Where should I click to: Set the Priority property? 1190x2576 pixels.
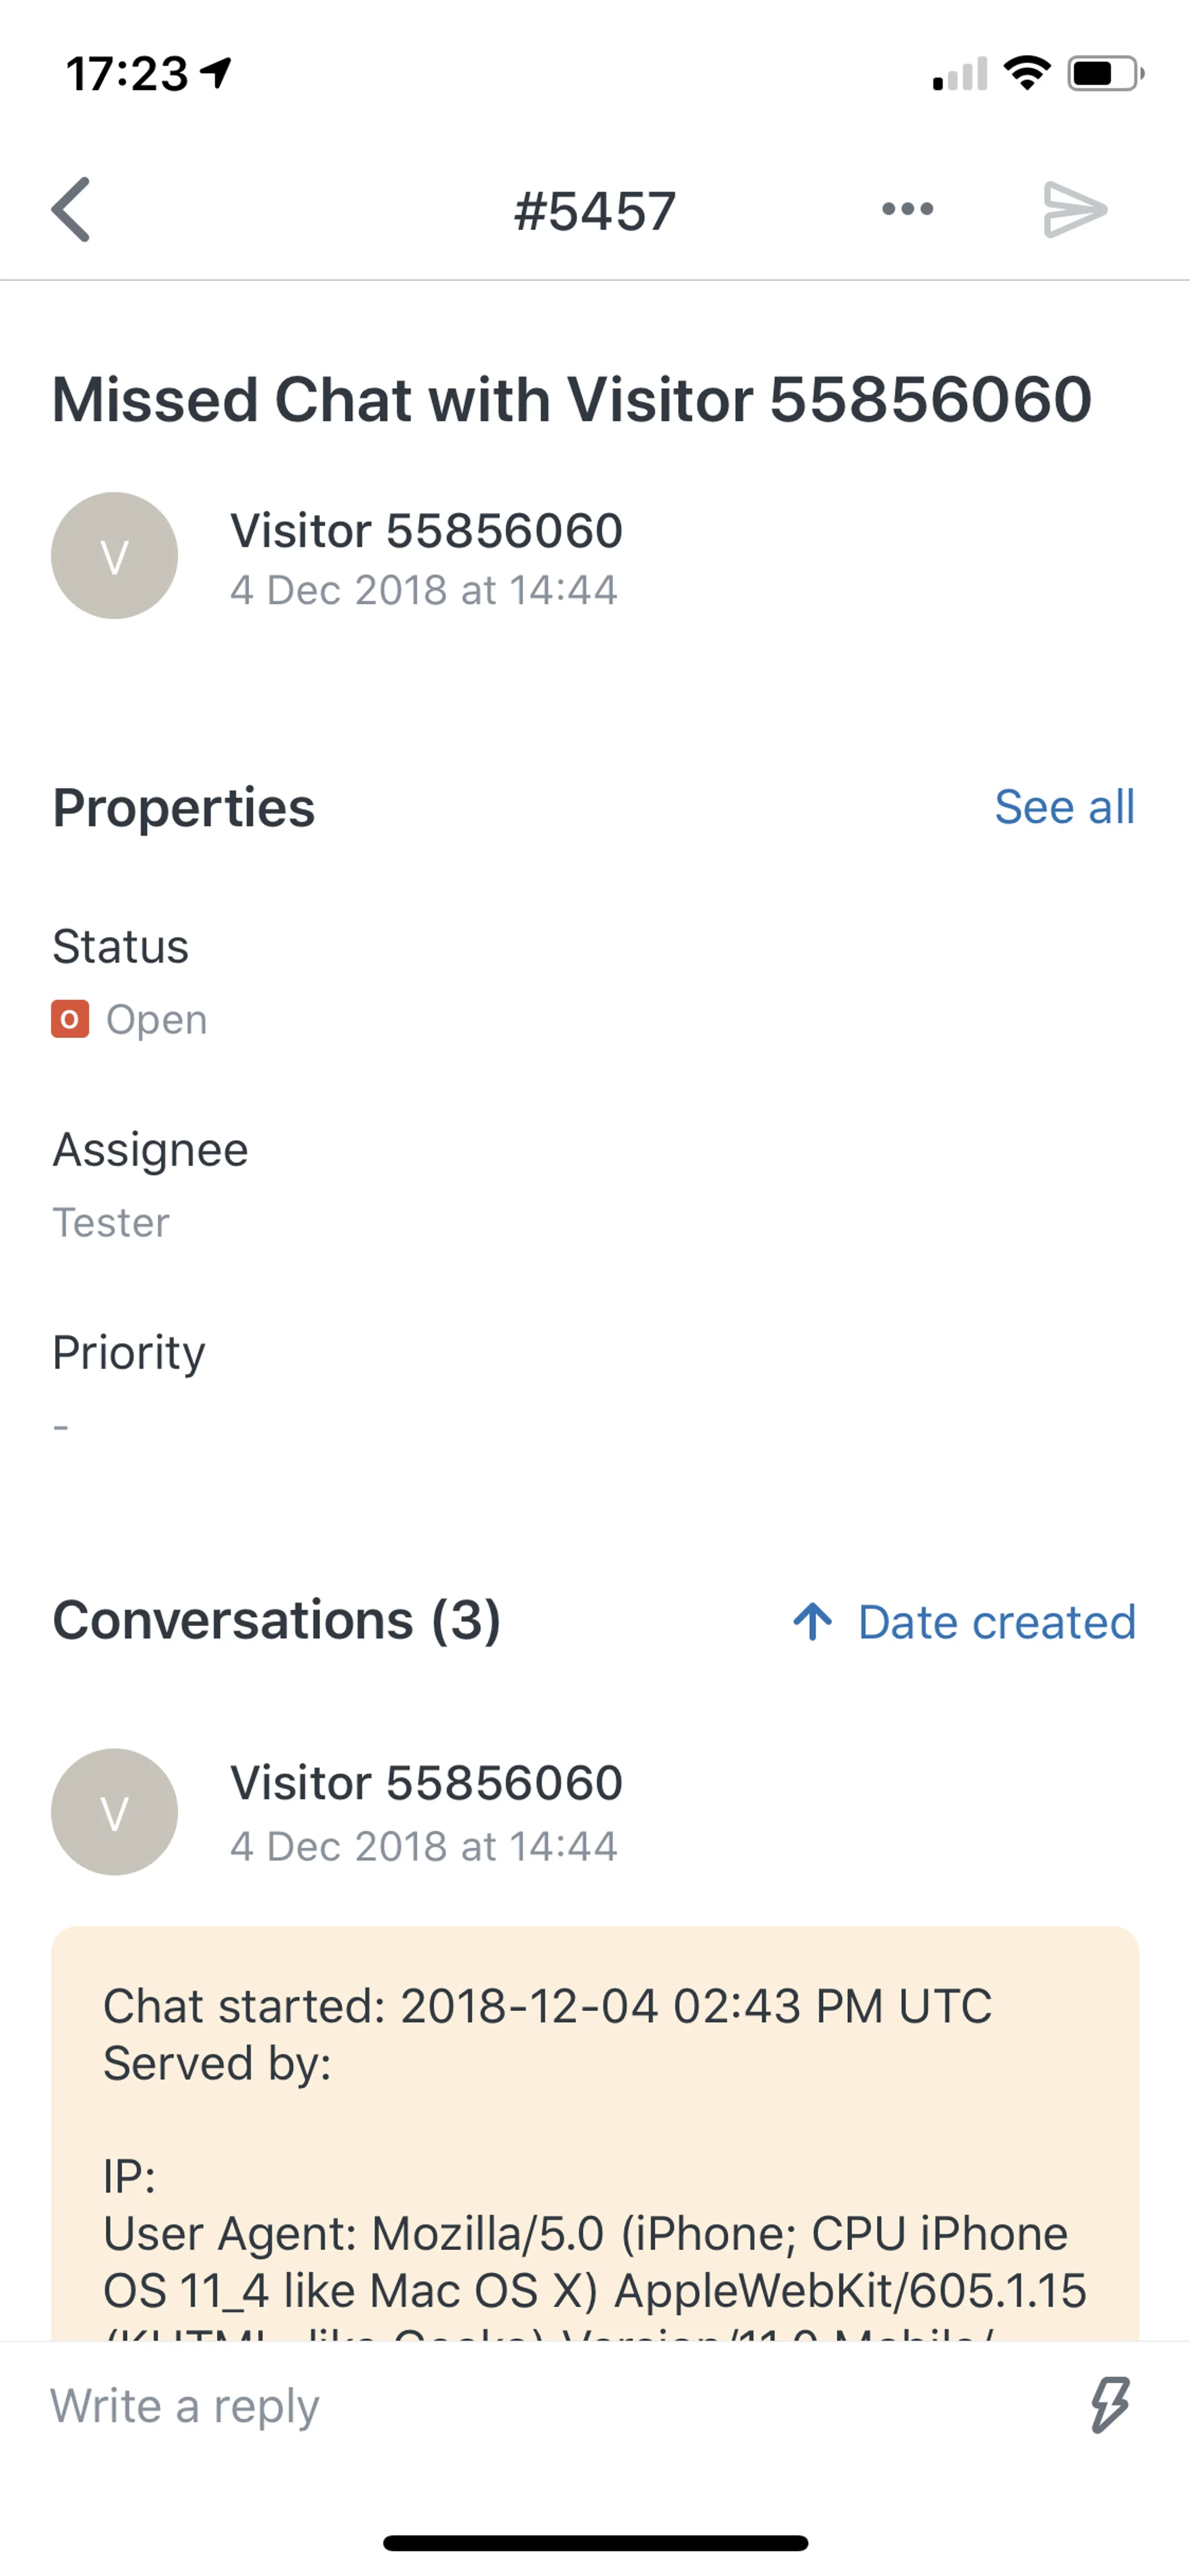[62, 1425]
